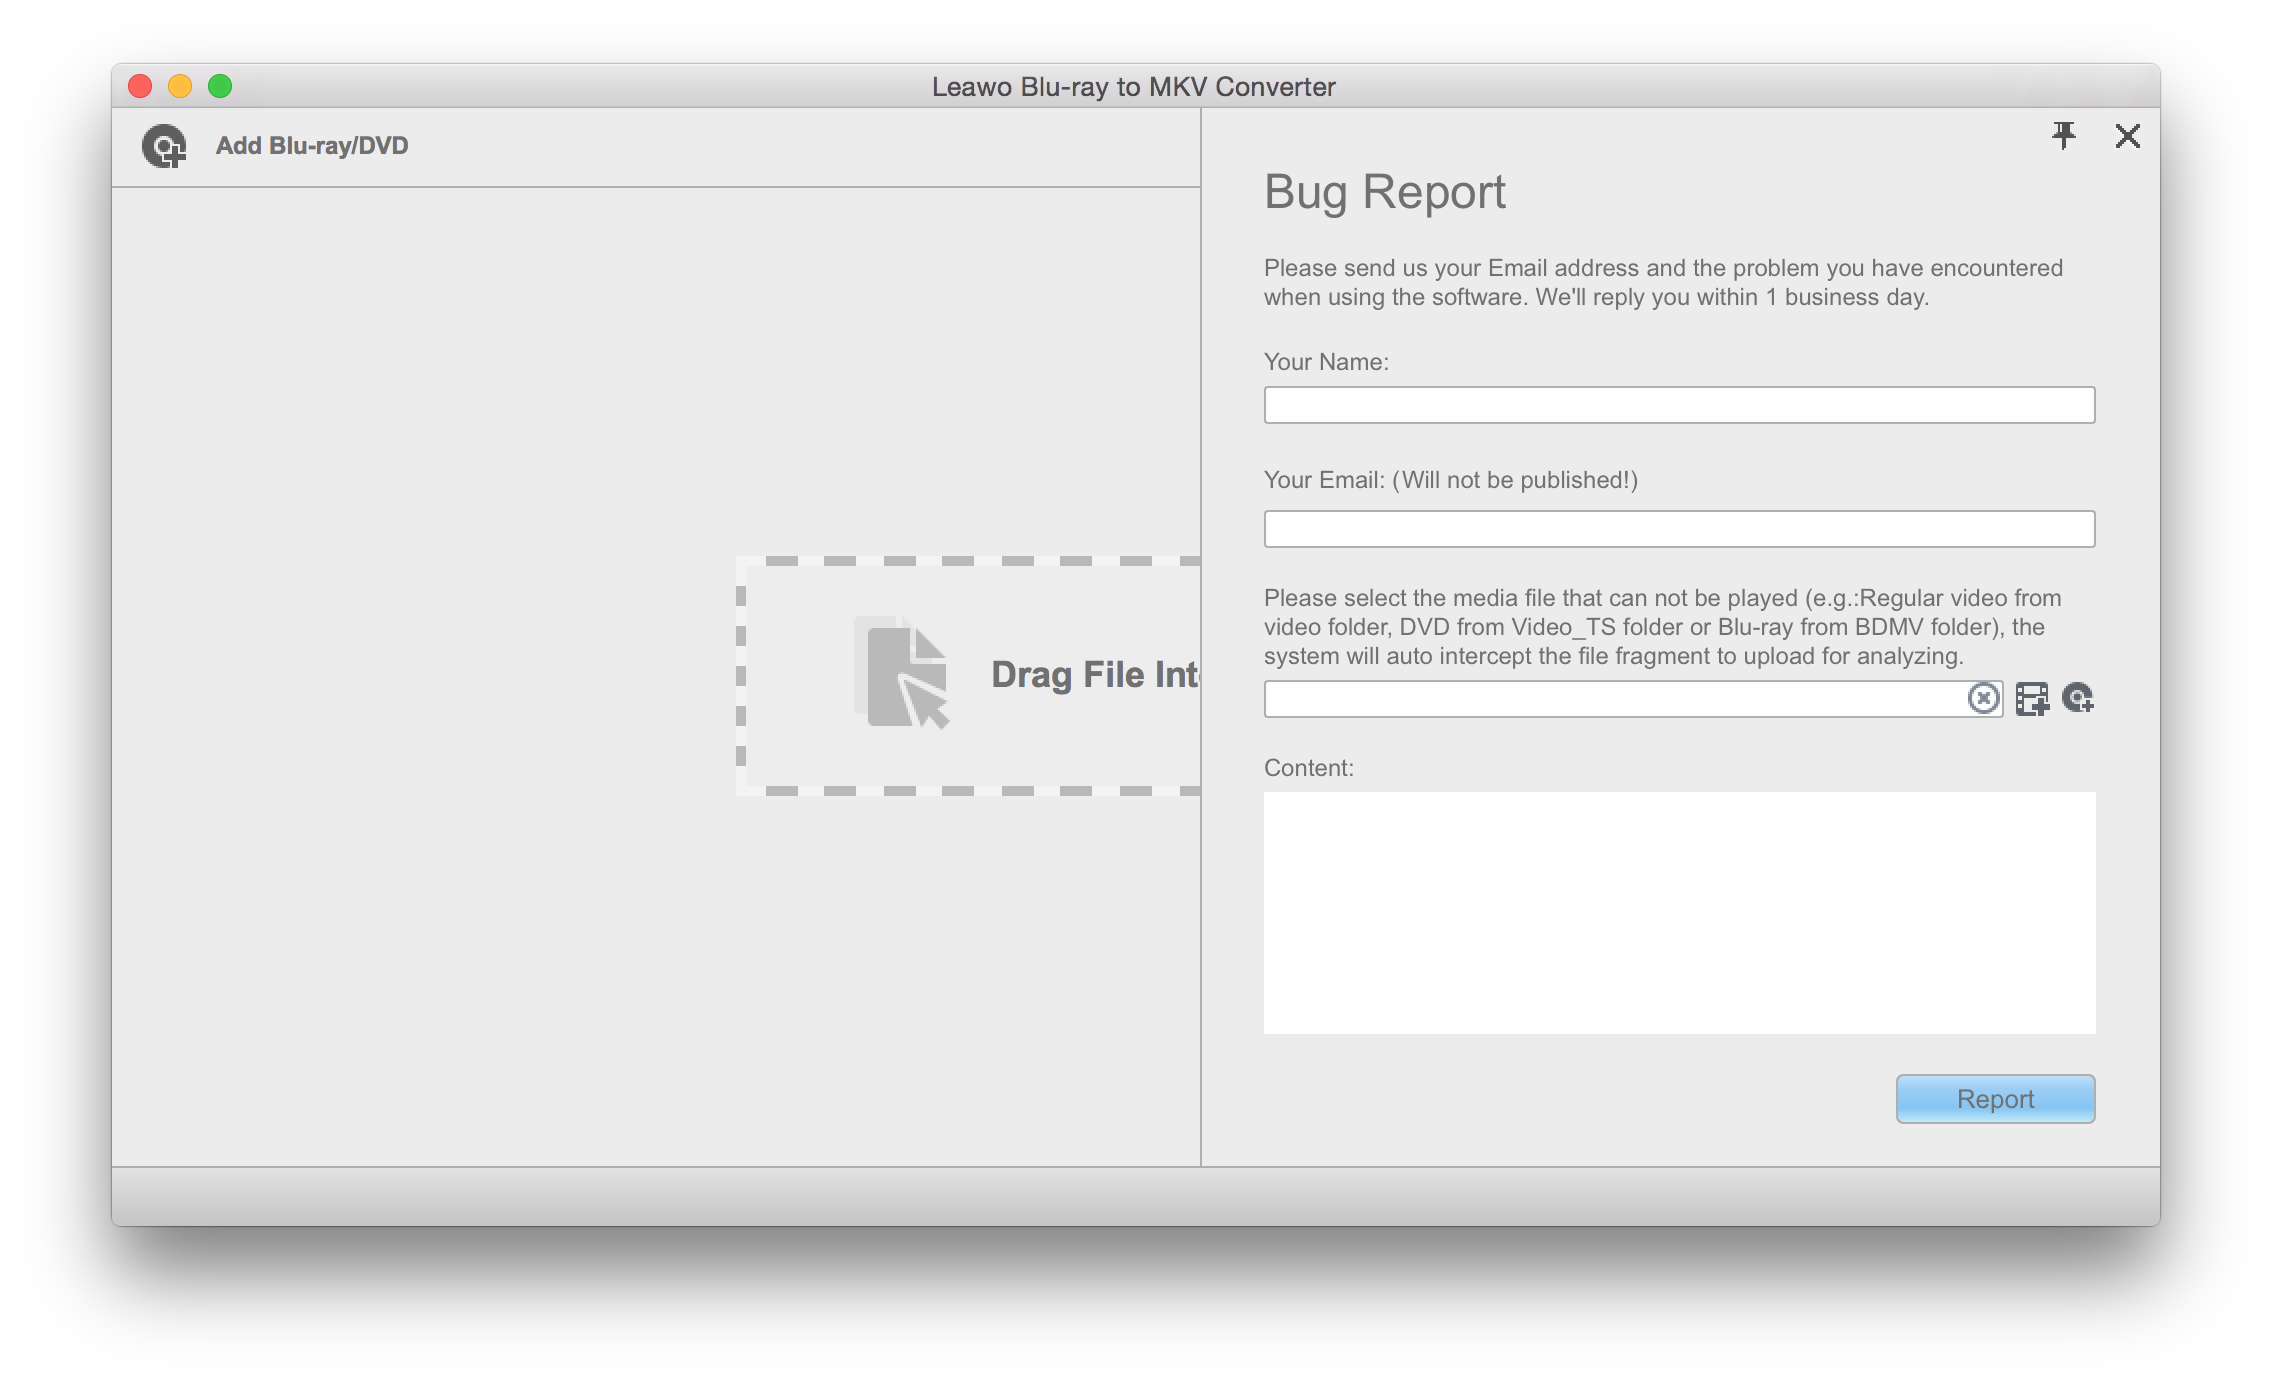Close the window with red button
The height and width of the screenshot is (1386, 2272).
coord(140,86)
